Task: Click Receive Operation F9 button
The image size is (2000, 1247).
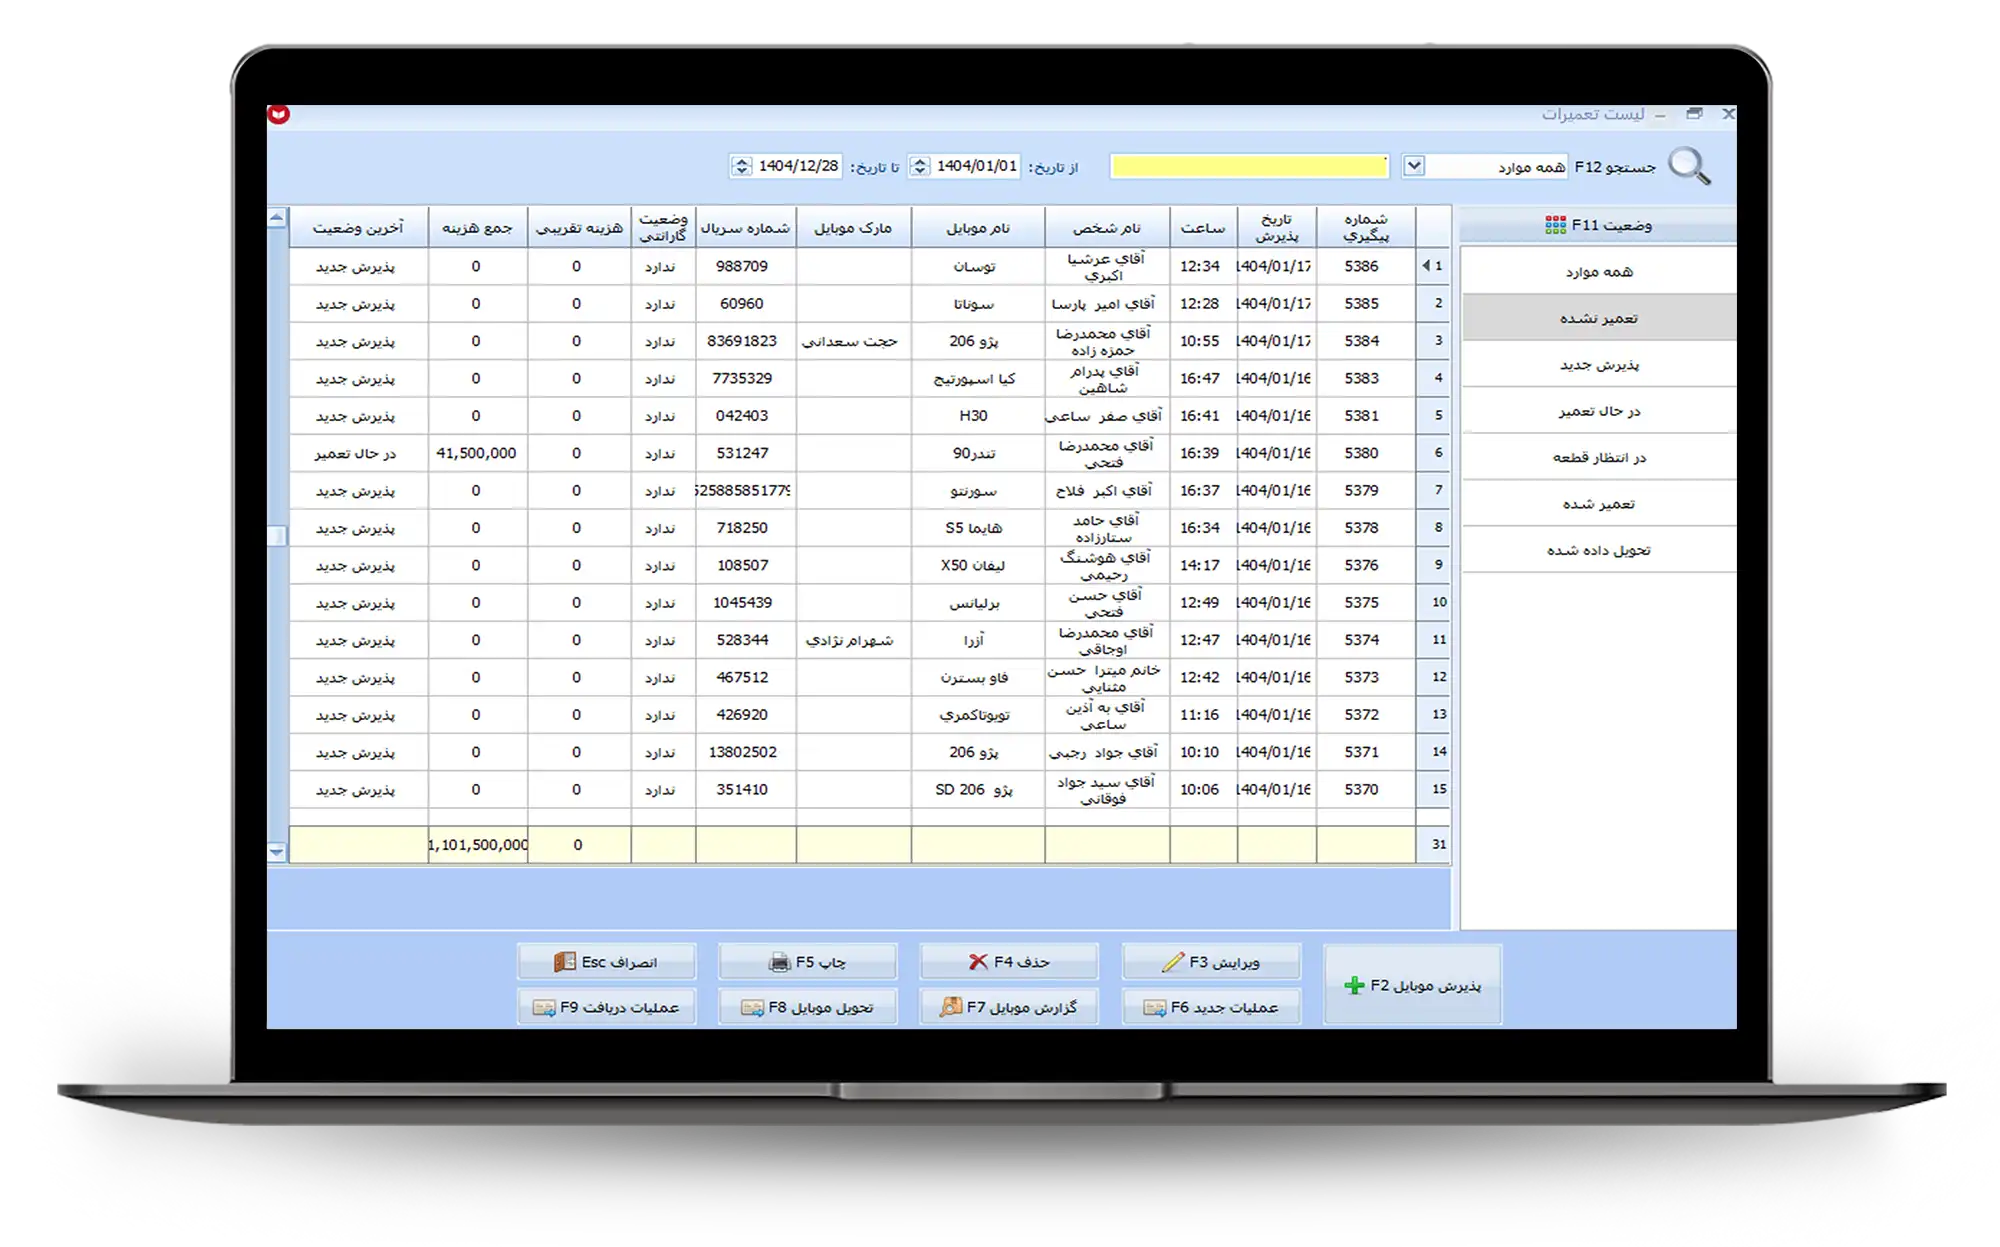Action: pyautogui.click(x=606, y=1007)
